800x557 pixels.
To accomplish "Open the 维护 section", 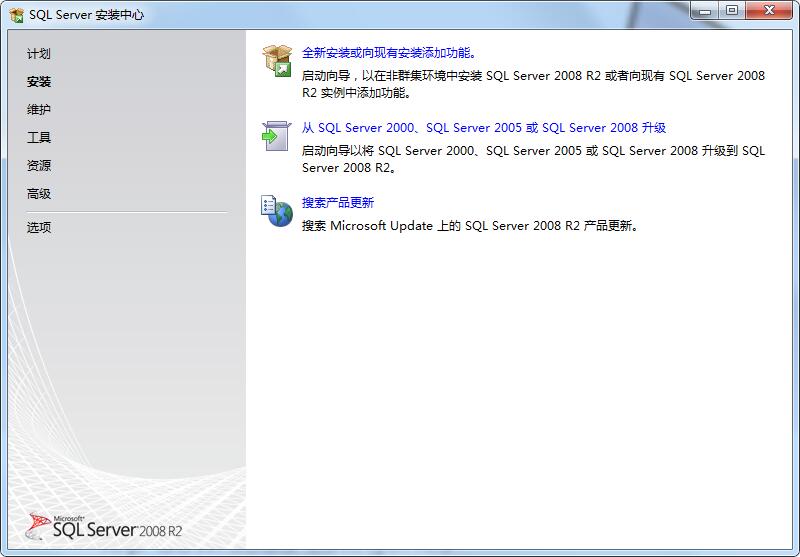I will [39, 110].
